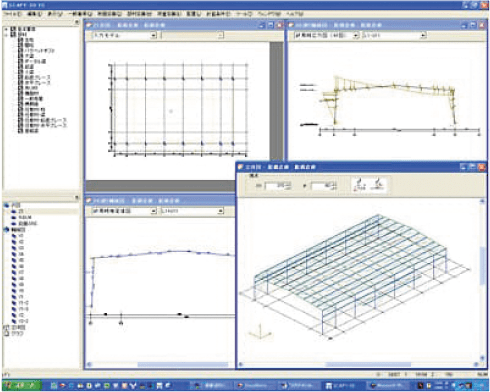
Task: Click the horizontal scrollbar of the 3D view window
Action: [x=358, y=365]
